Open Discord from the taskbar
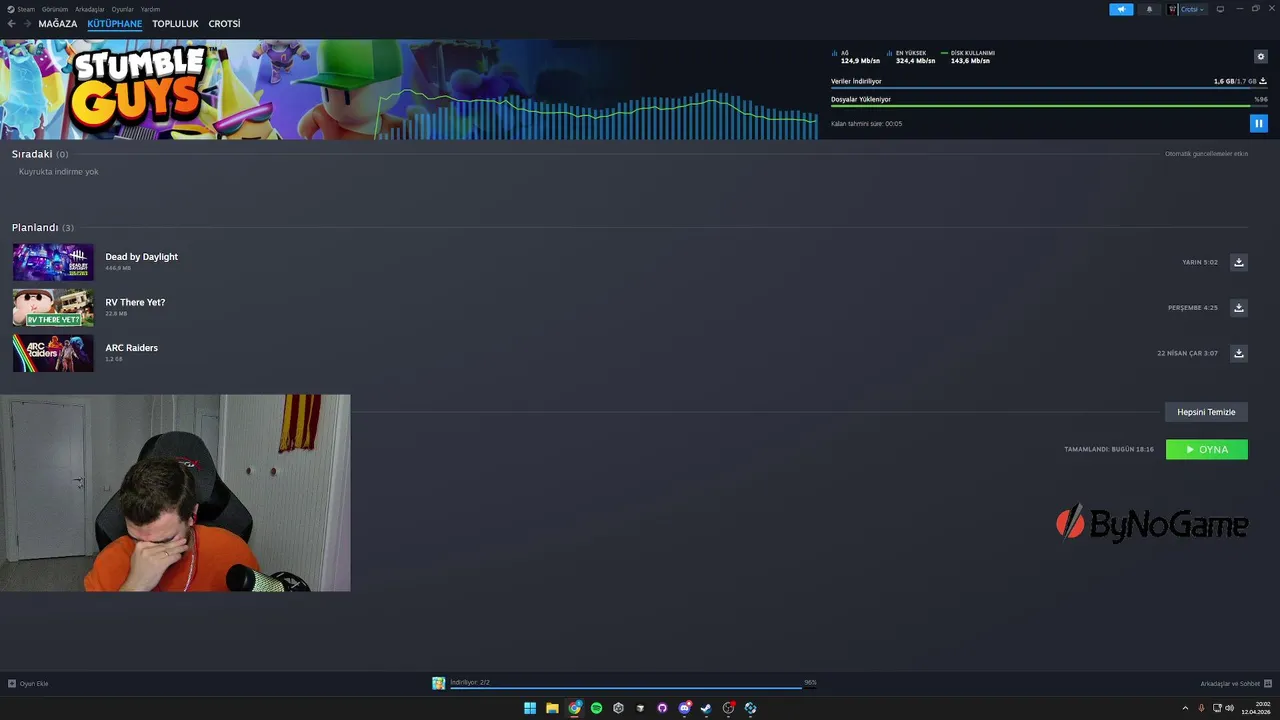The image size is (1280, 720). 685,708
